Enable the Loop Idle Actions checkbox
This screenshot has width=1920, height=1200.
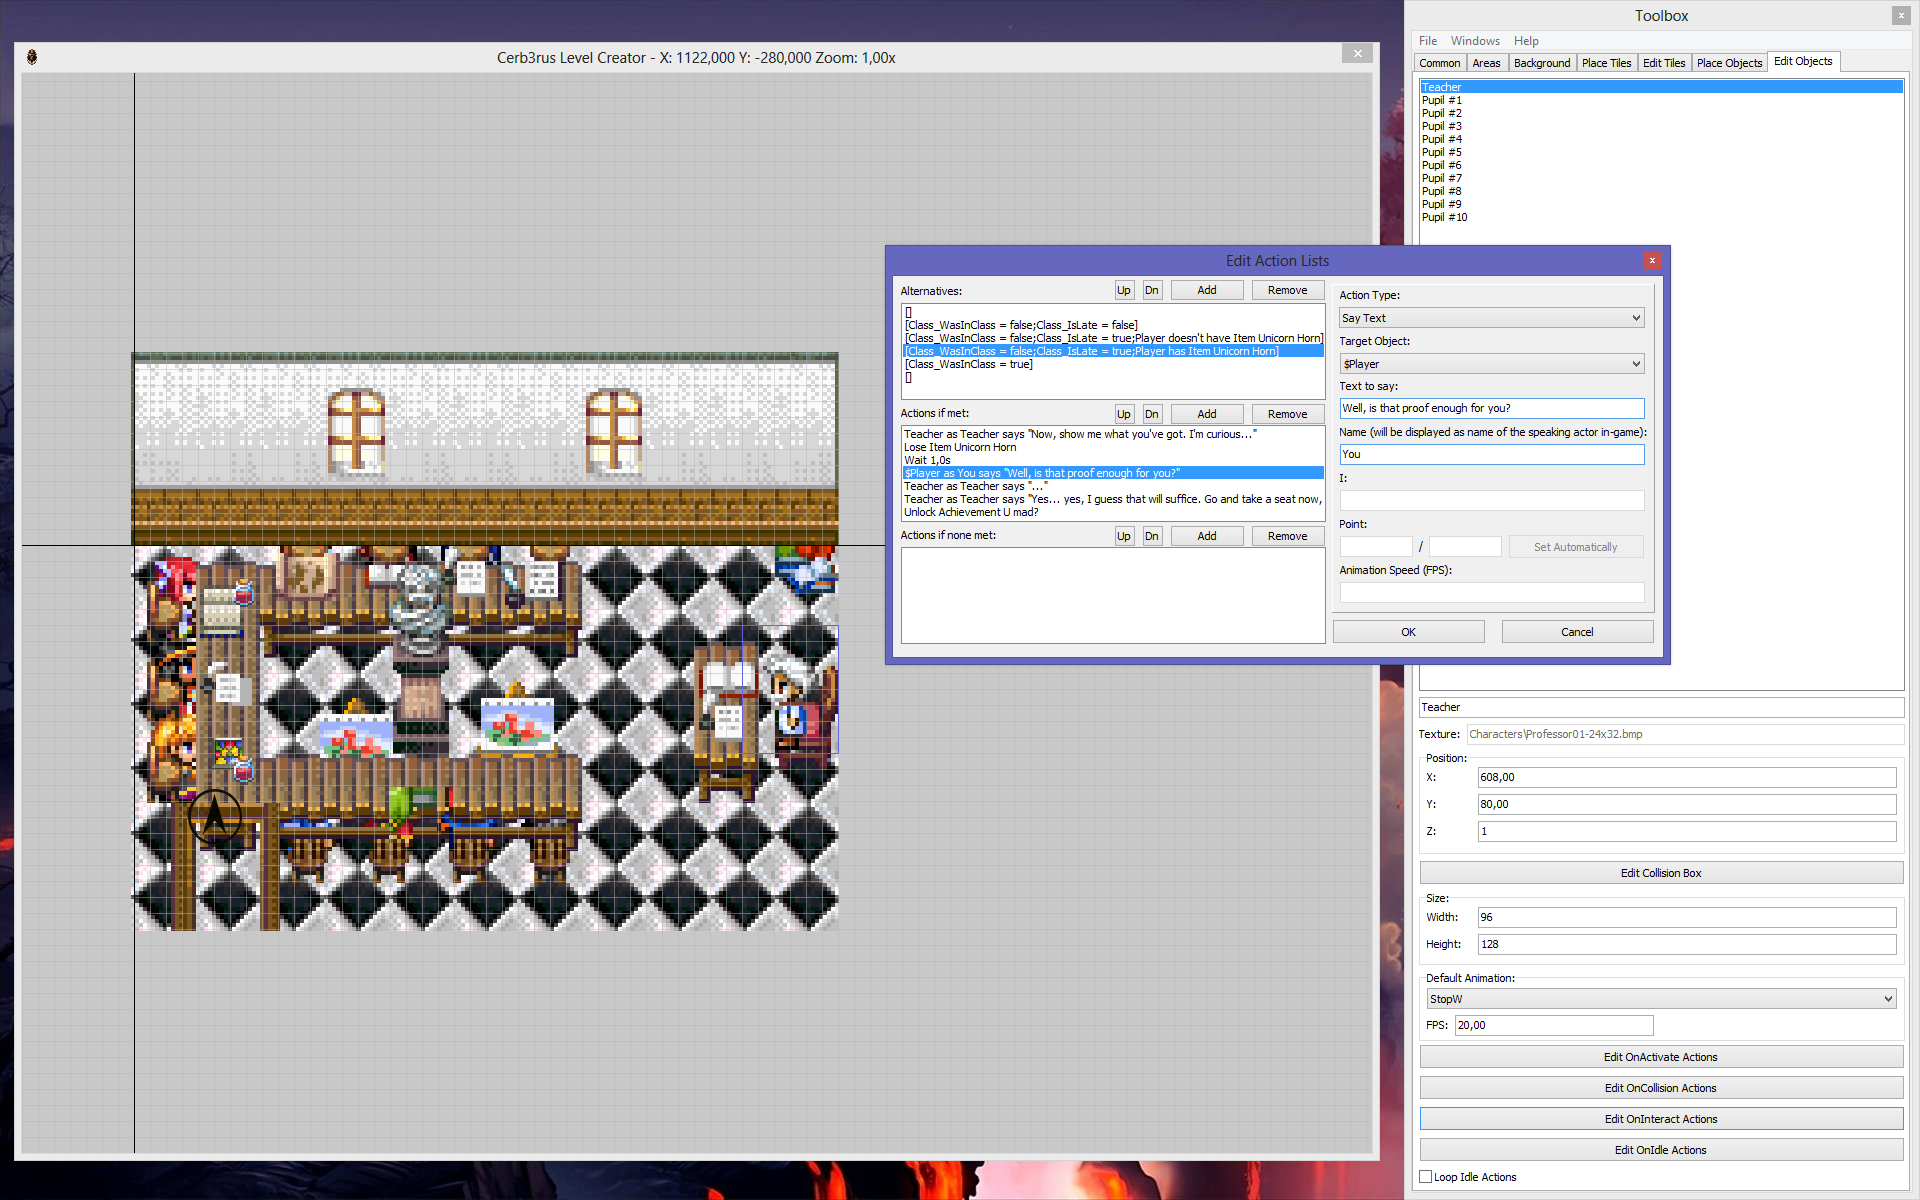click(x=1426, y=1176)
